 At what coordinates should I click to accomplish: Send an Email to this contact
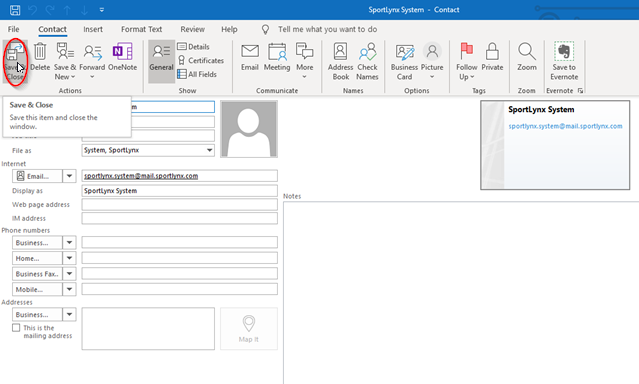pyautogui.click(x=250, y=57)
